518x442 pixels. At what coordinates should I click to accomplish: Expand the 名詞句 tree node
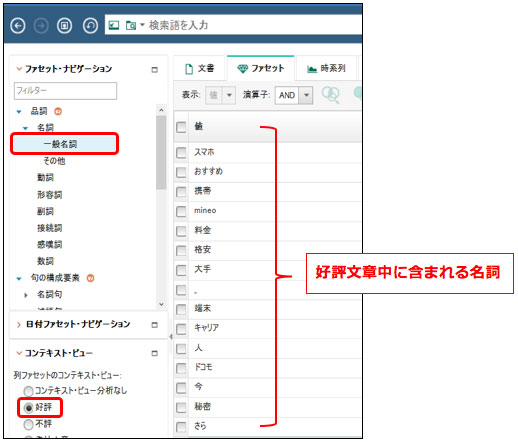[26, 295]
